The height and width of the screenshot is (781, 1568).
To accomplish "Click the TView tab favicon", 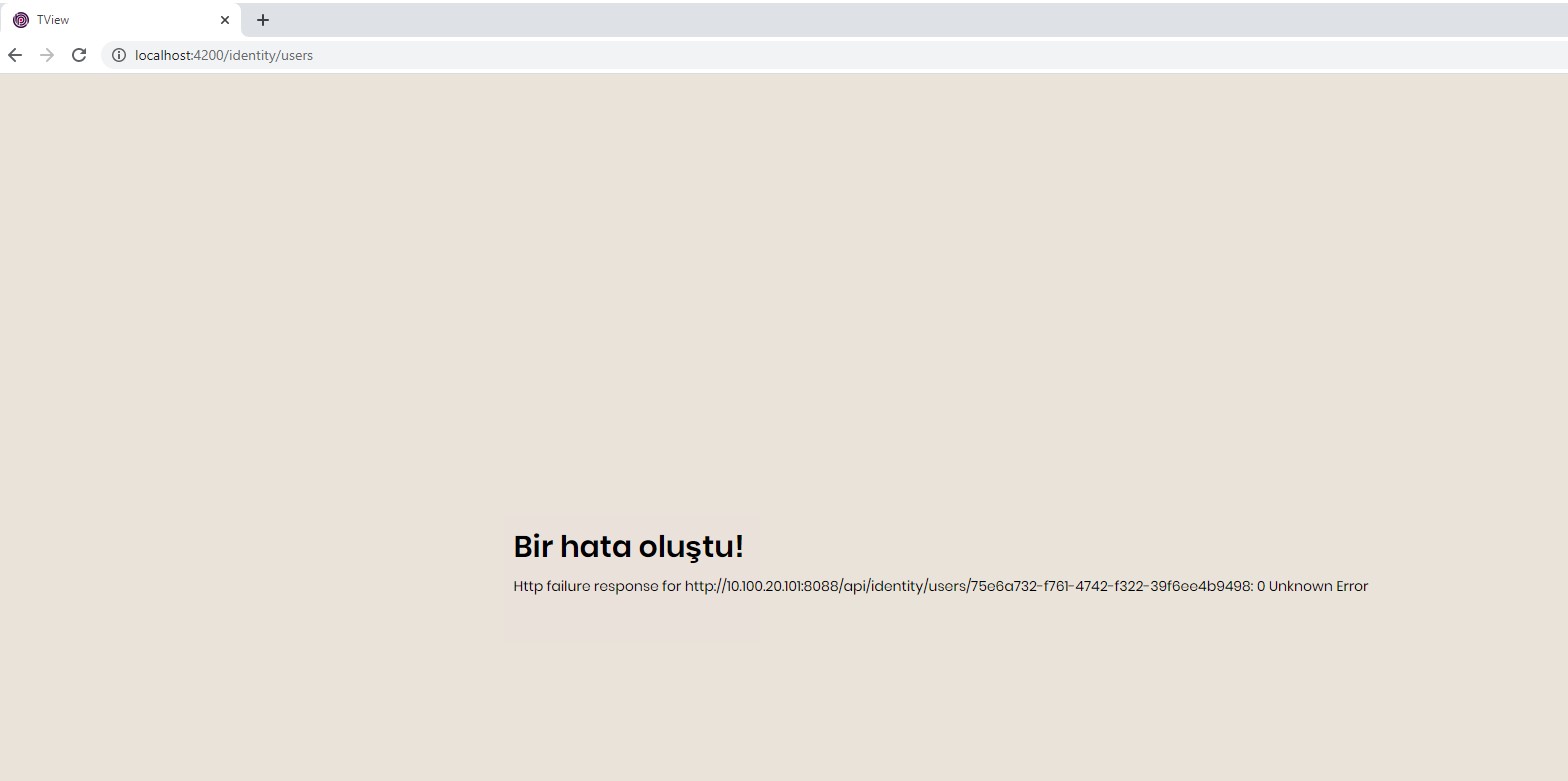I will (x=21, y=20).
